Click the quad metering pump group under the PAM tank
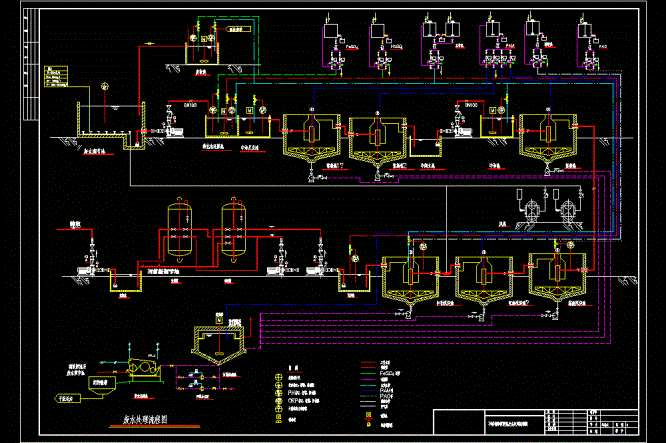The height and width of the screenshot is (443, 666). [499, 59]
